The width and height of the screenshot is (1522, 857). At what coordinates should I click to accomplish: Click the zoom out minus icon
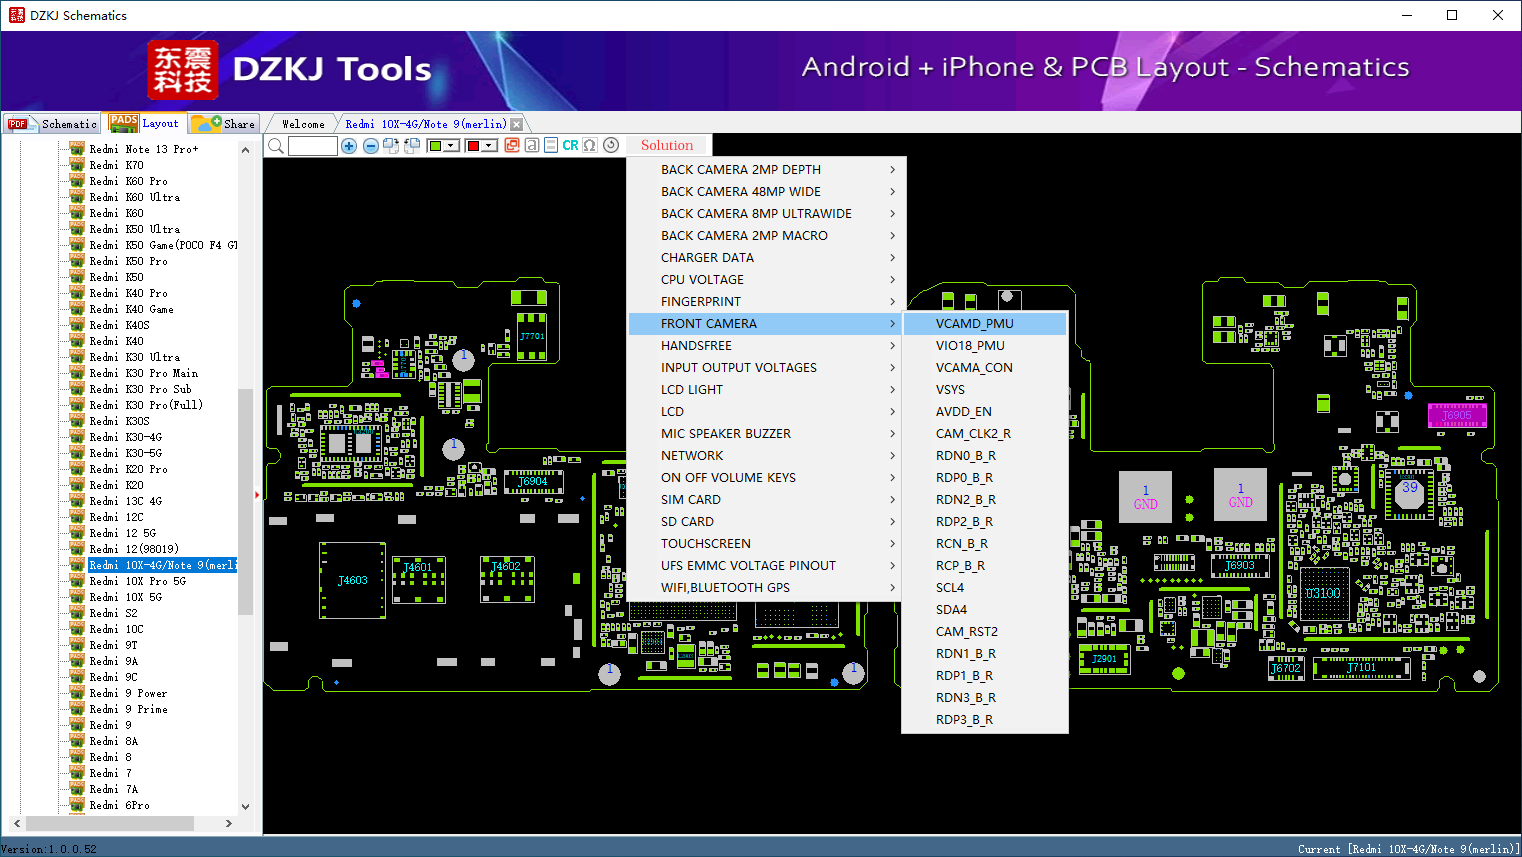coord(370,146)
